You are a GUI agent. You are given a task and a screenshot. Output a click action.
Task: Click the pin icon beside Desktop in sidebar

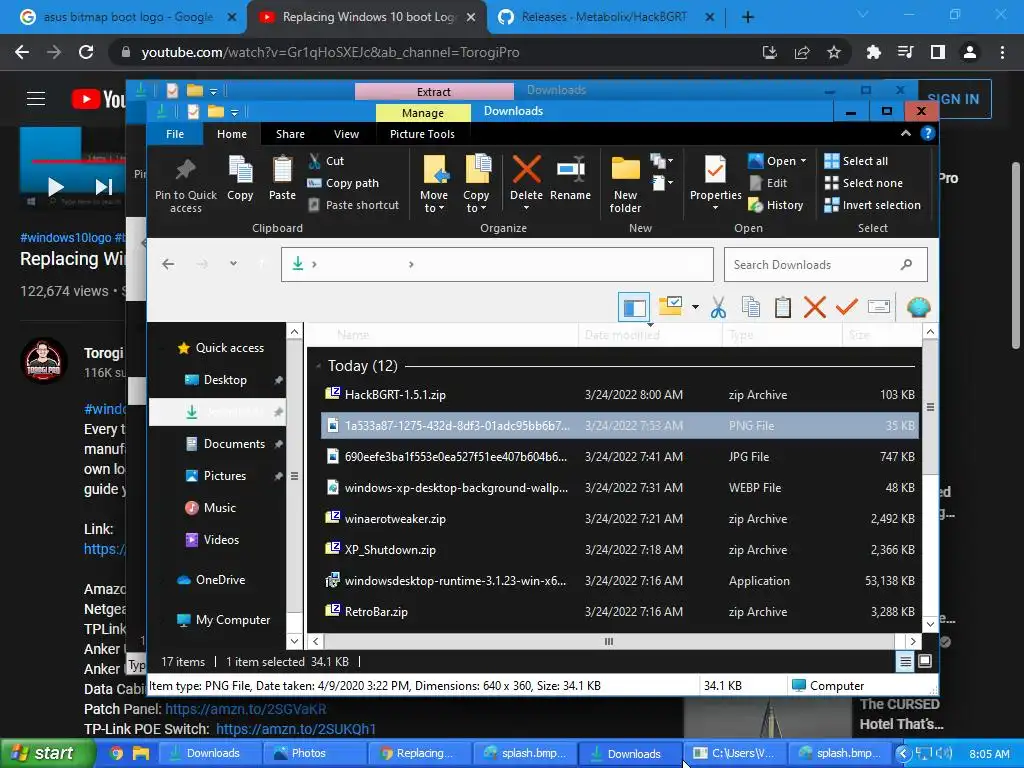278,379
